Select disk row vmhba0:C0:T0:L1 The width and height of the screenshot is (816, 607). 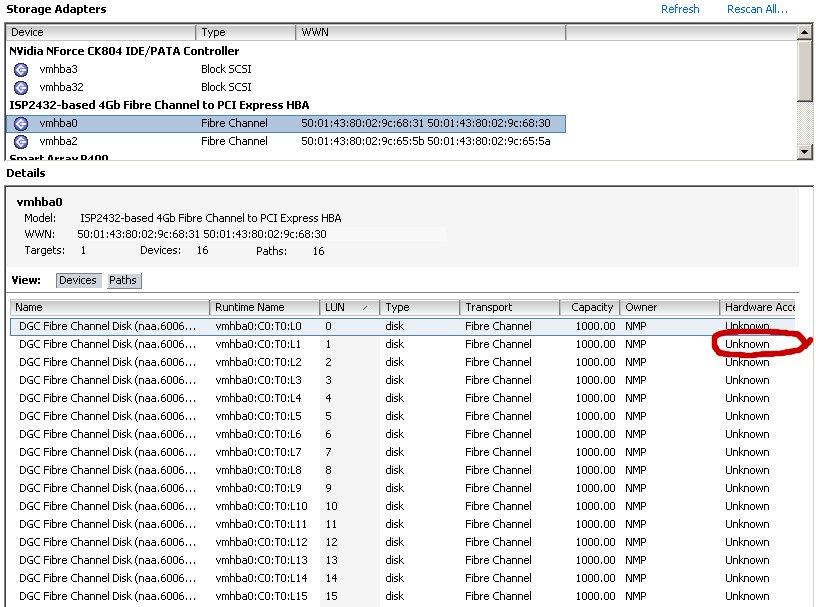tap(404, 344)
